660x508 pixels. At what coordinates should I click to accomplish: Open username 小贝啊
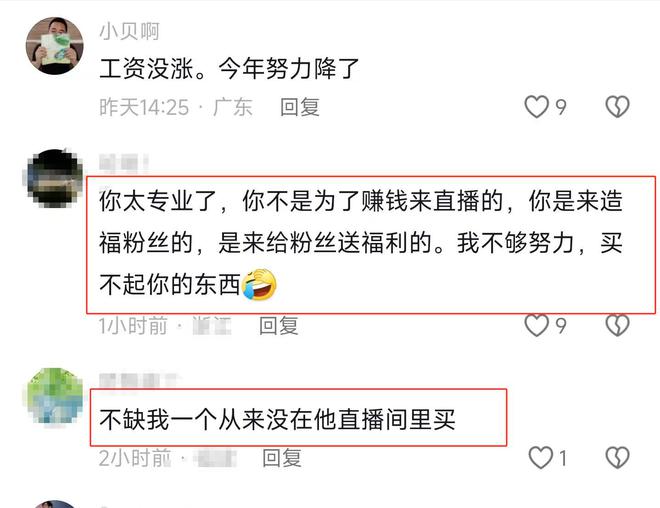(129, 32)
